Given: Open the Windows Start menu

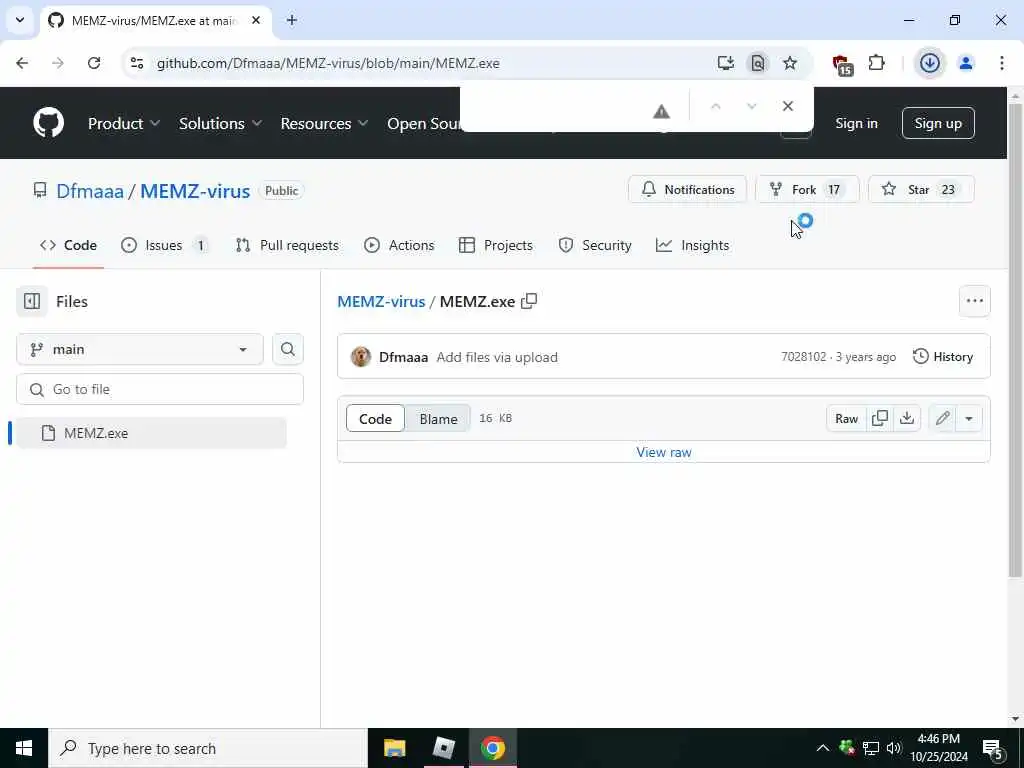Looking at the screenshot, I should tap(24, 748).
